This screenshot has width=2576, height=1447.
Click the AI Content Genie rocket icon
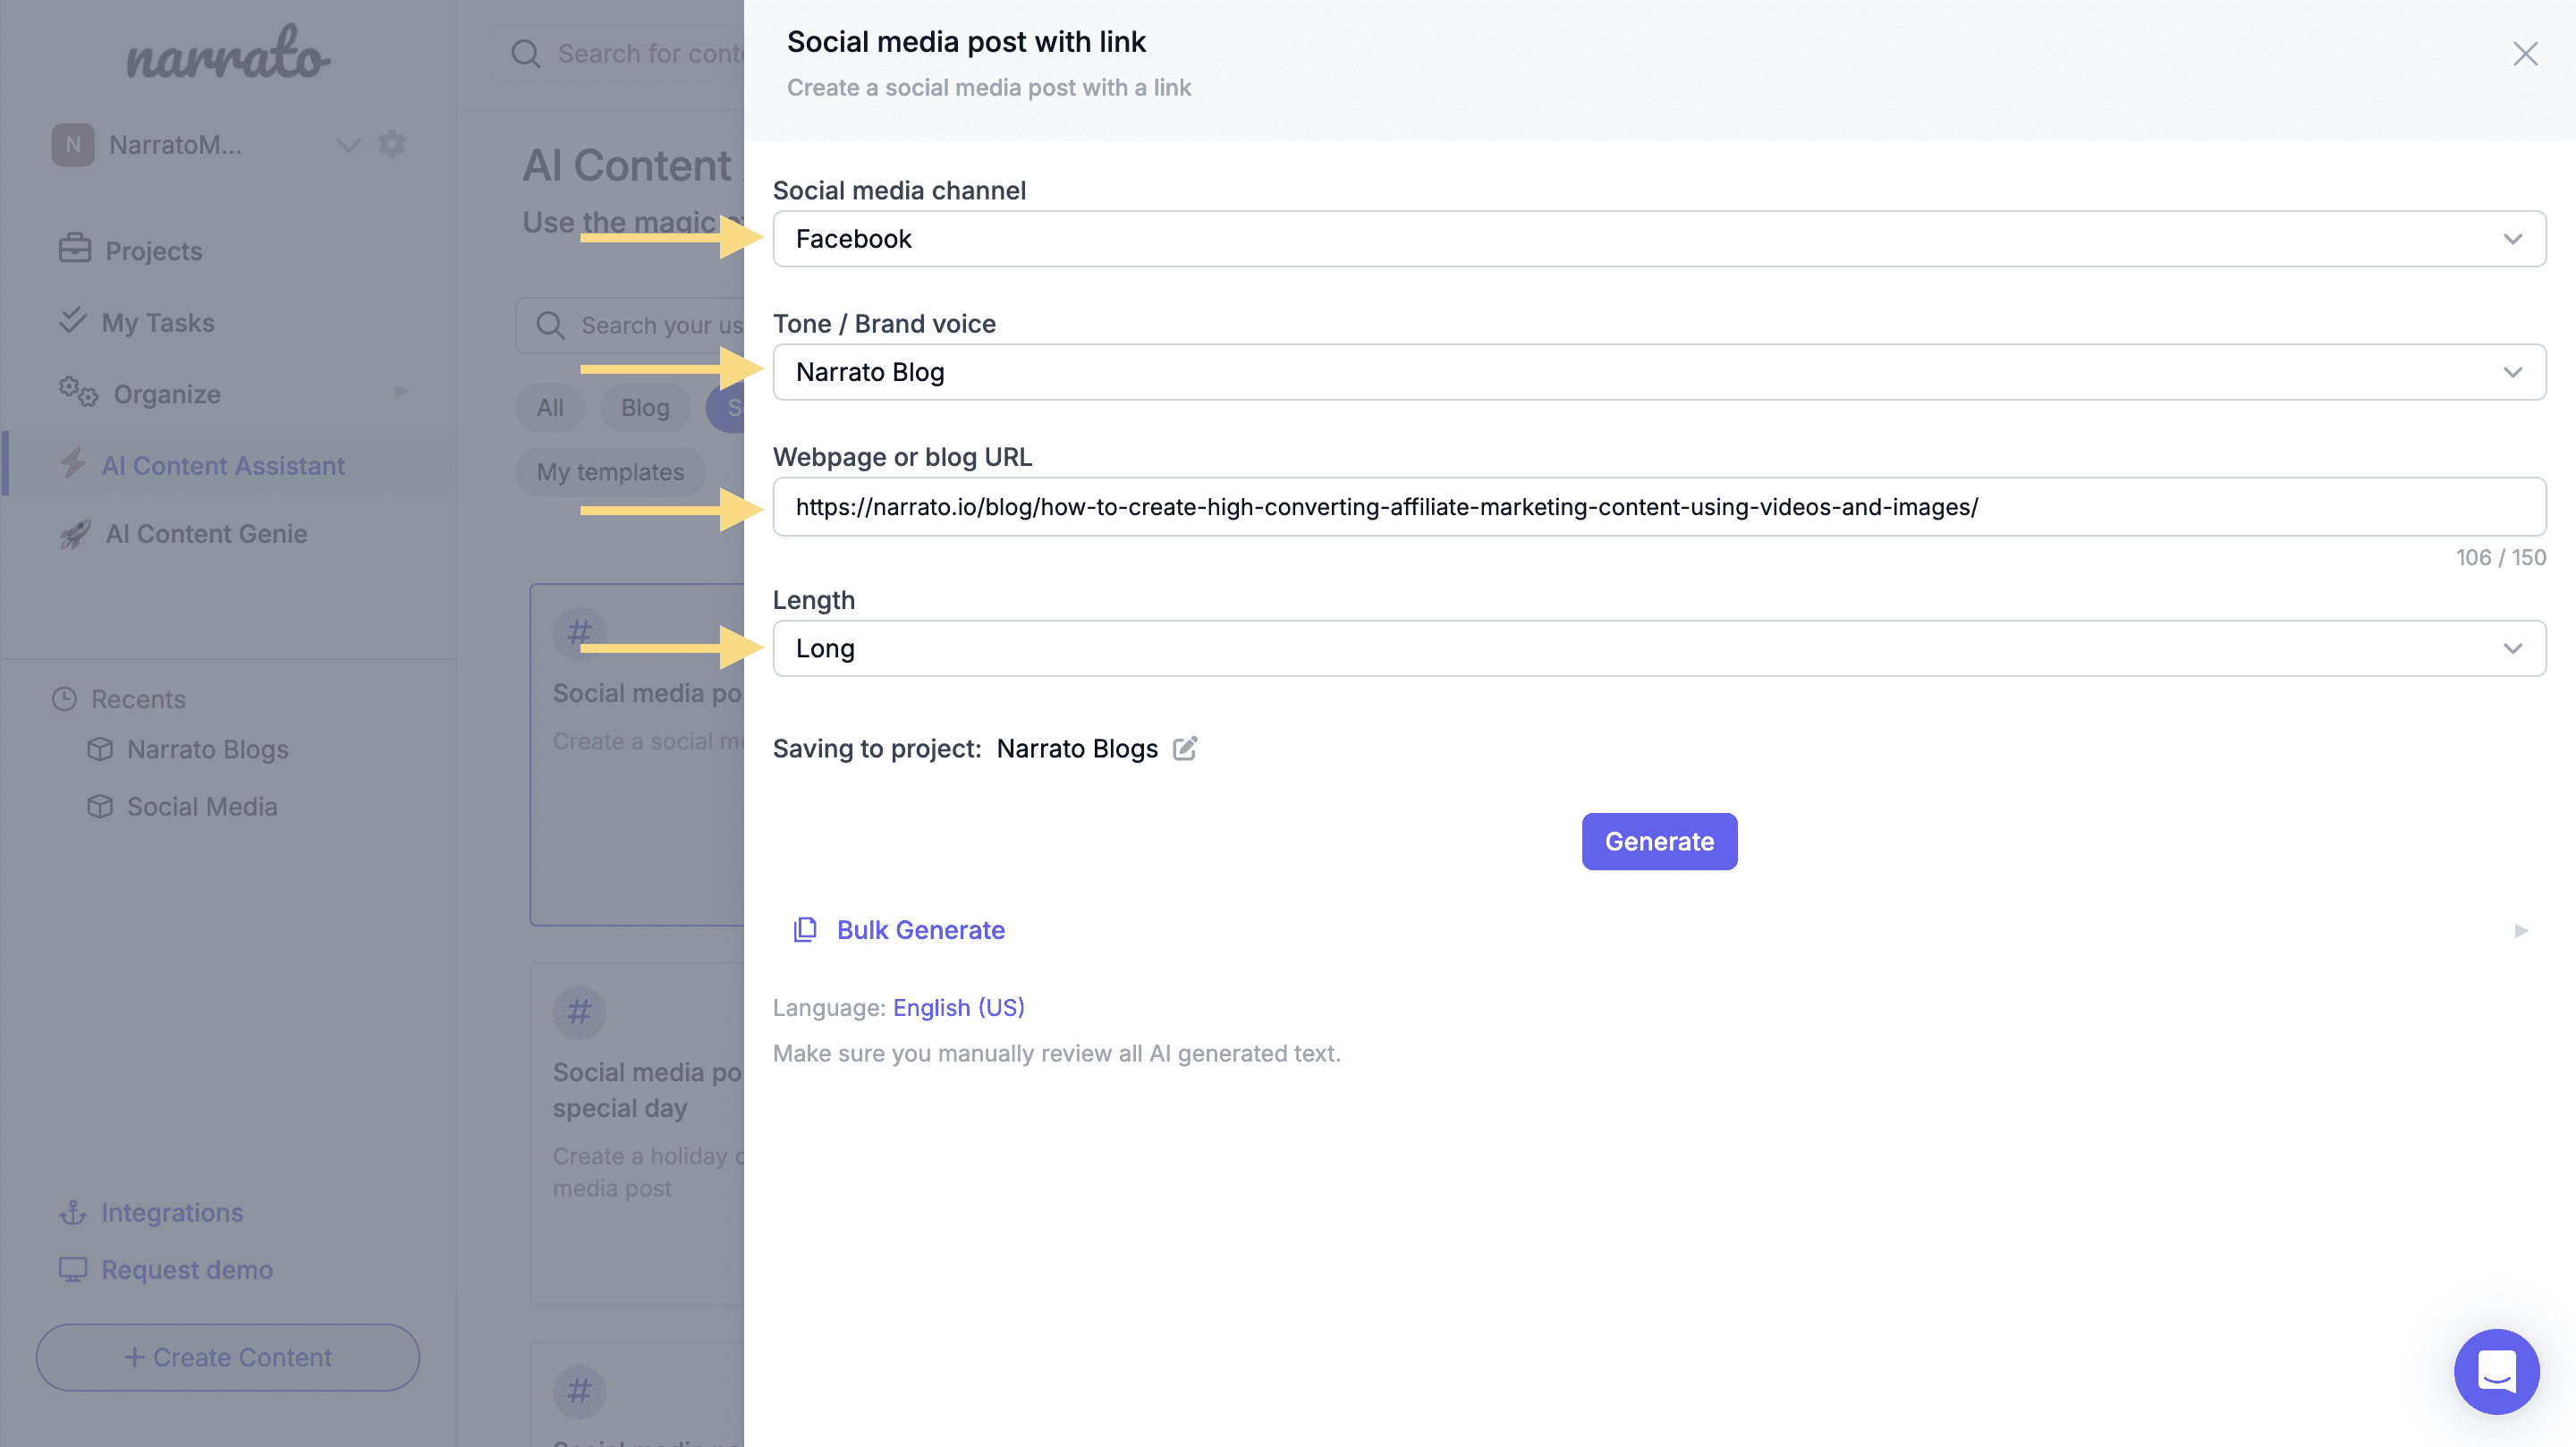coord(75,534)
